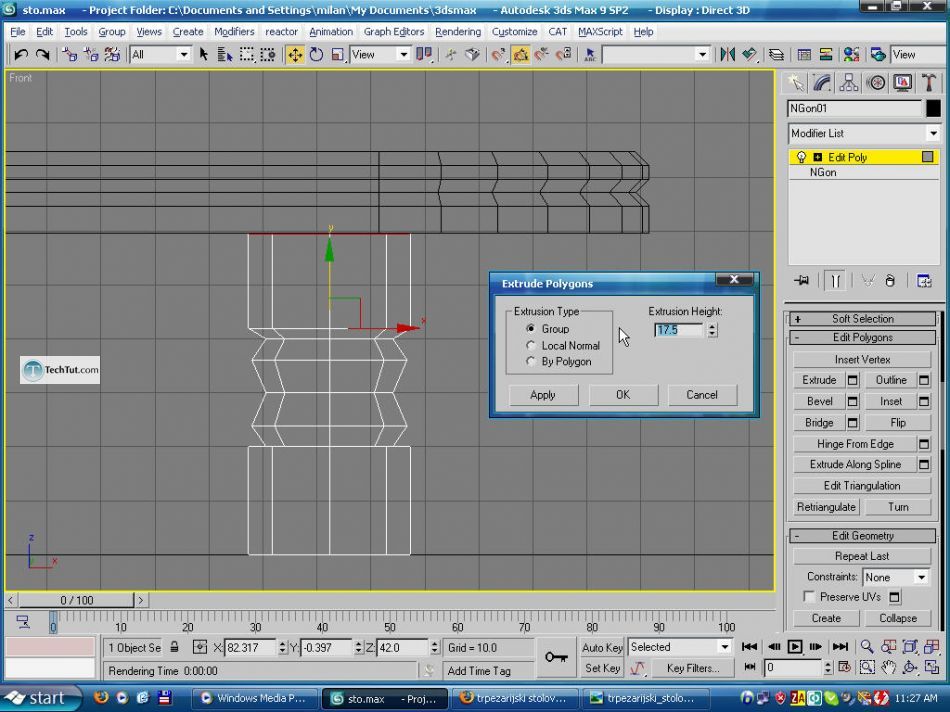Open reference coordinate View dropdown

tap(403, 55)
